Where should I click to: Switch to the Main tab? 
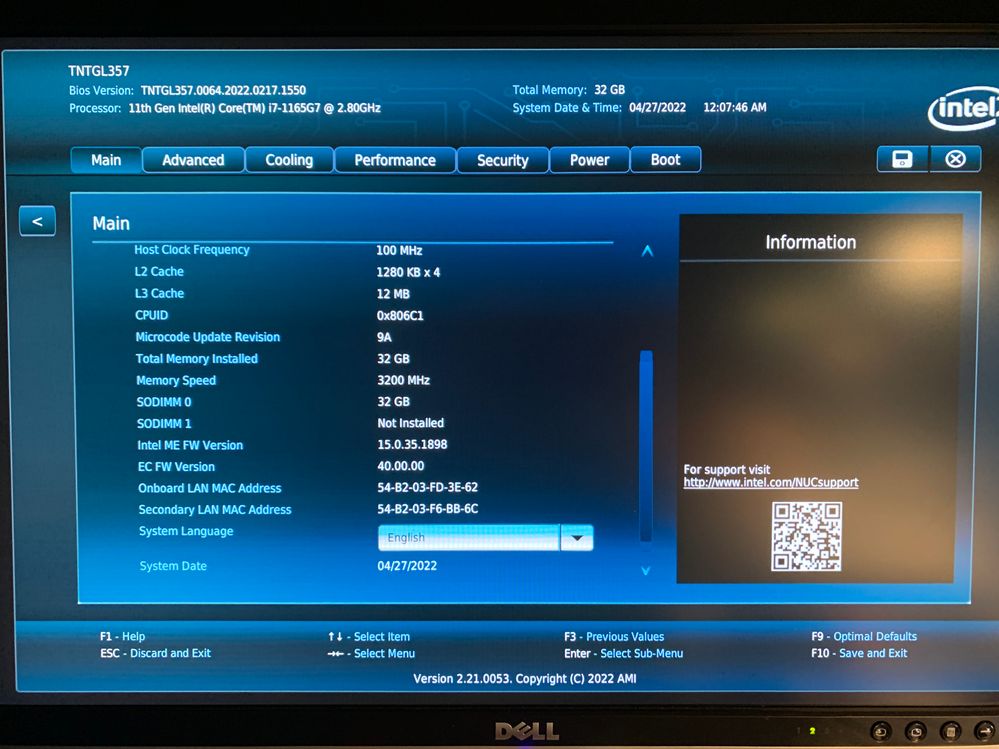[x=106, y=160]
